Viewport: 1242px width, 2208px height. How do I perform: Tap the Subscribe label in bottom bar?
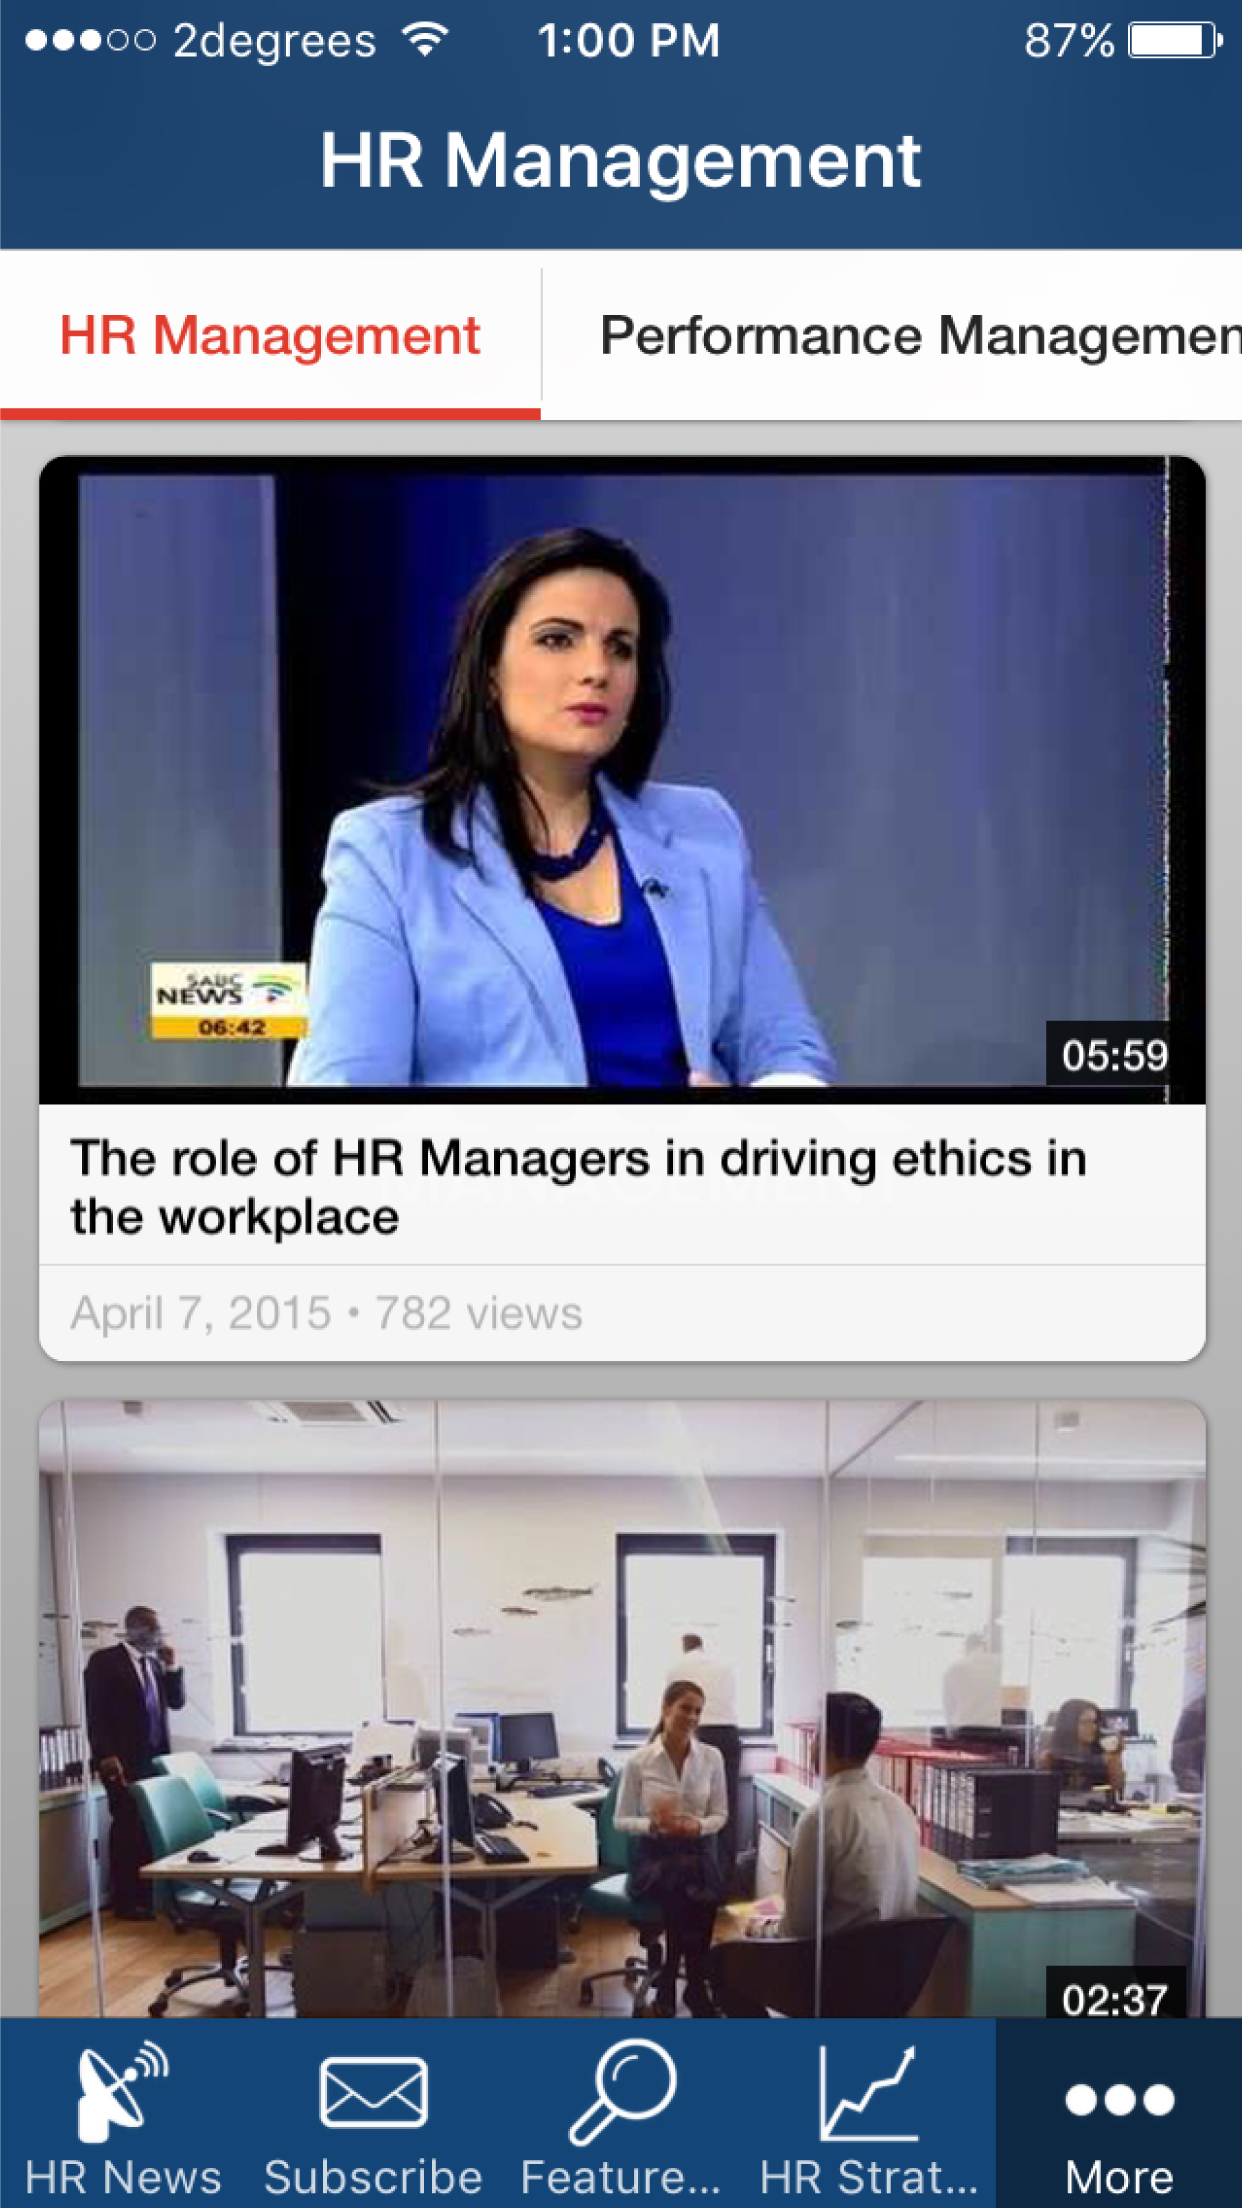click(x=373, y=2177)
